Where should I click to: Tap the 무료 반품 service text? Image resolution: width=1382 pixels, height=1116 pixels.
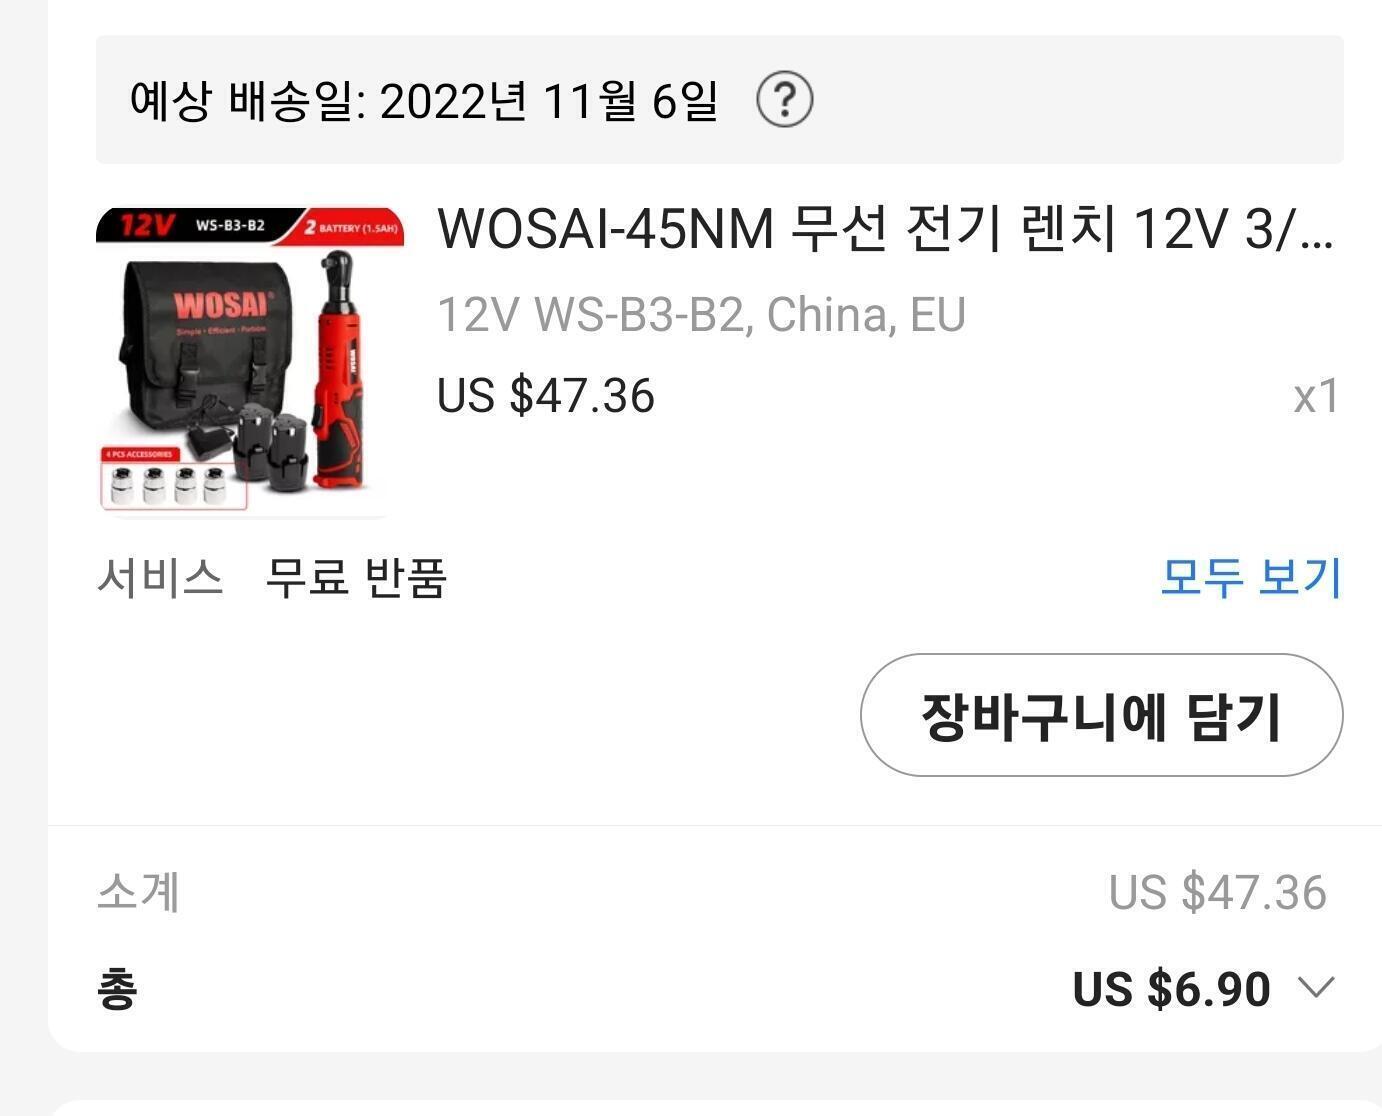click(356, 578)
